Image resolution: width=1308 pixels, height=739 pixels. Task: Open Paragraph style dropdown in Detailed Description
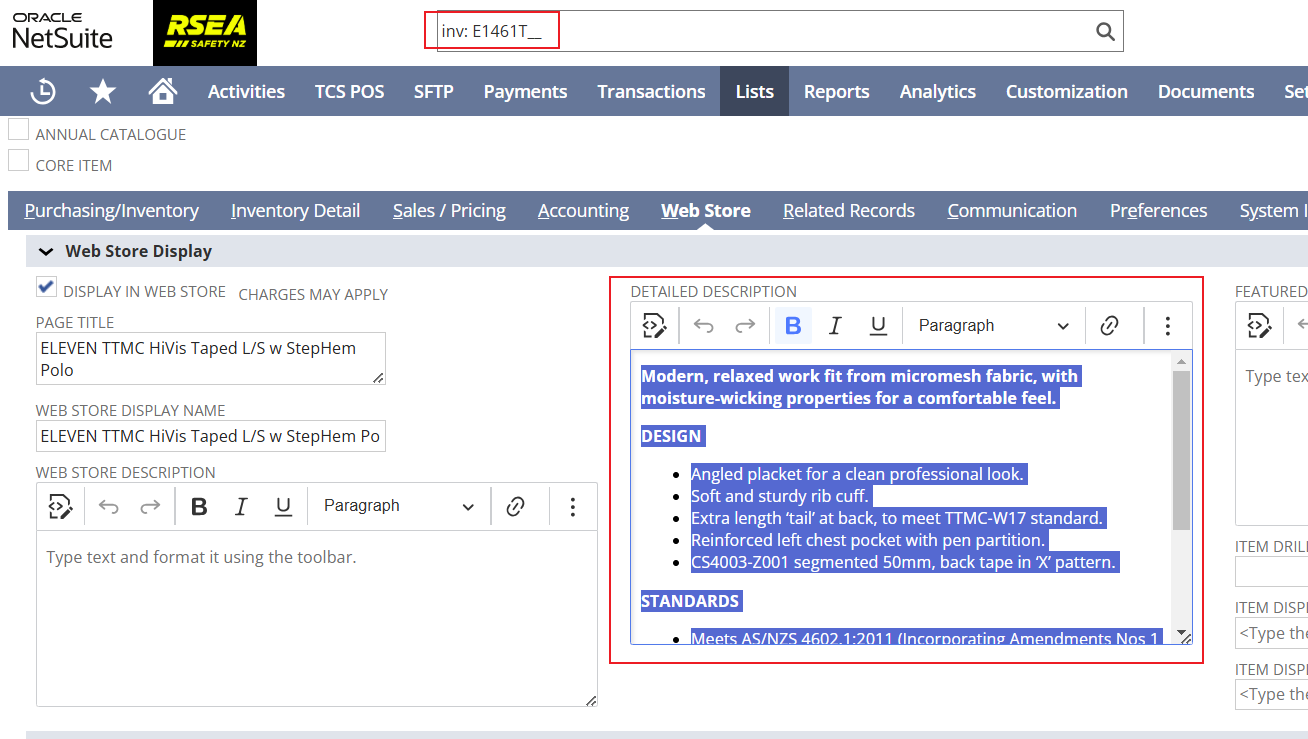pyautogui.click(x=993, y=325)
